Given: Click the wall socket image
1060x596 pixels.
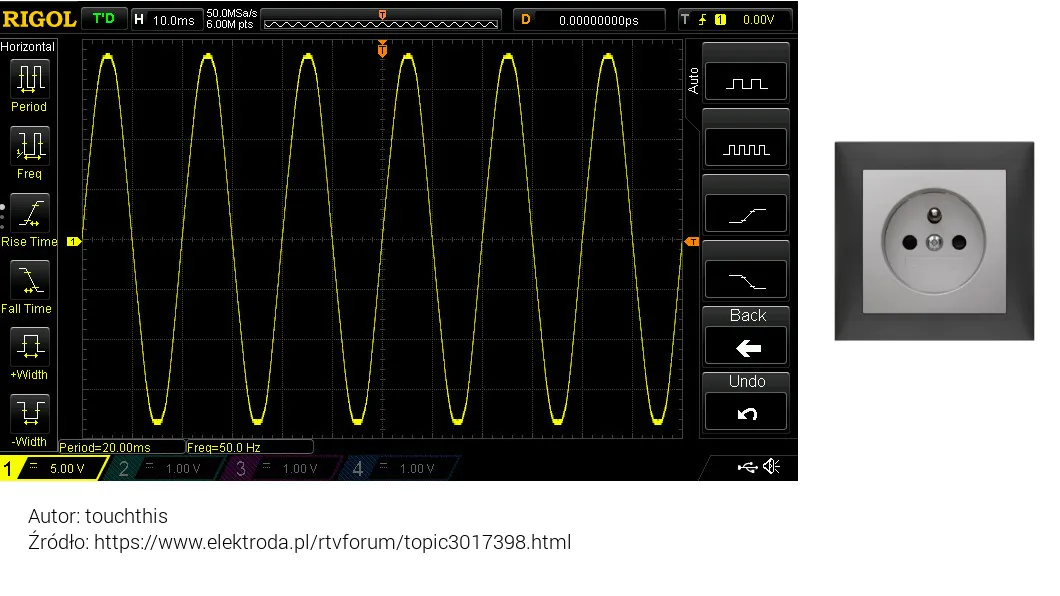Looking at the screenshot, I should [x=934, y=241].
